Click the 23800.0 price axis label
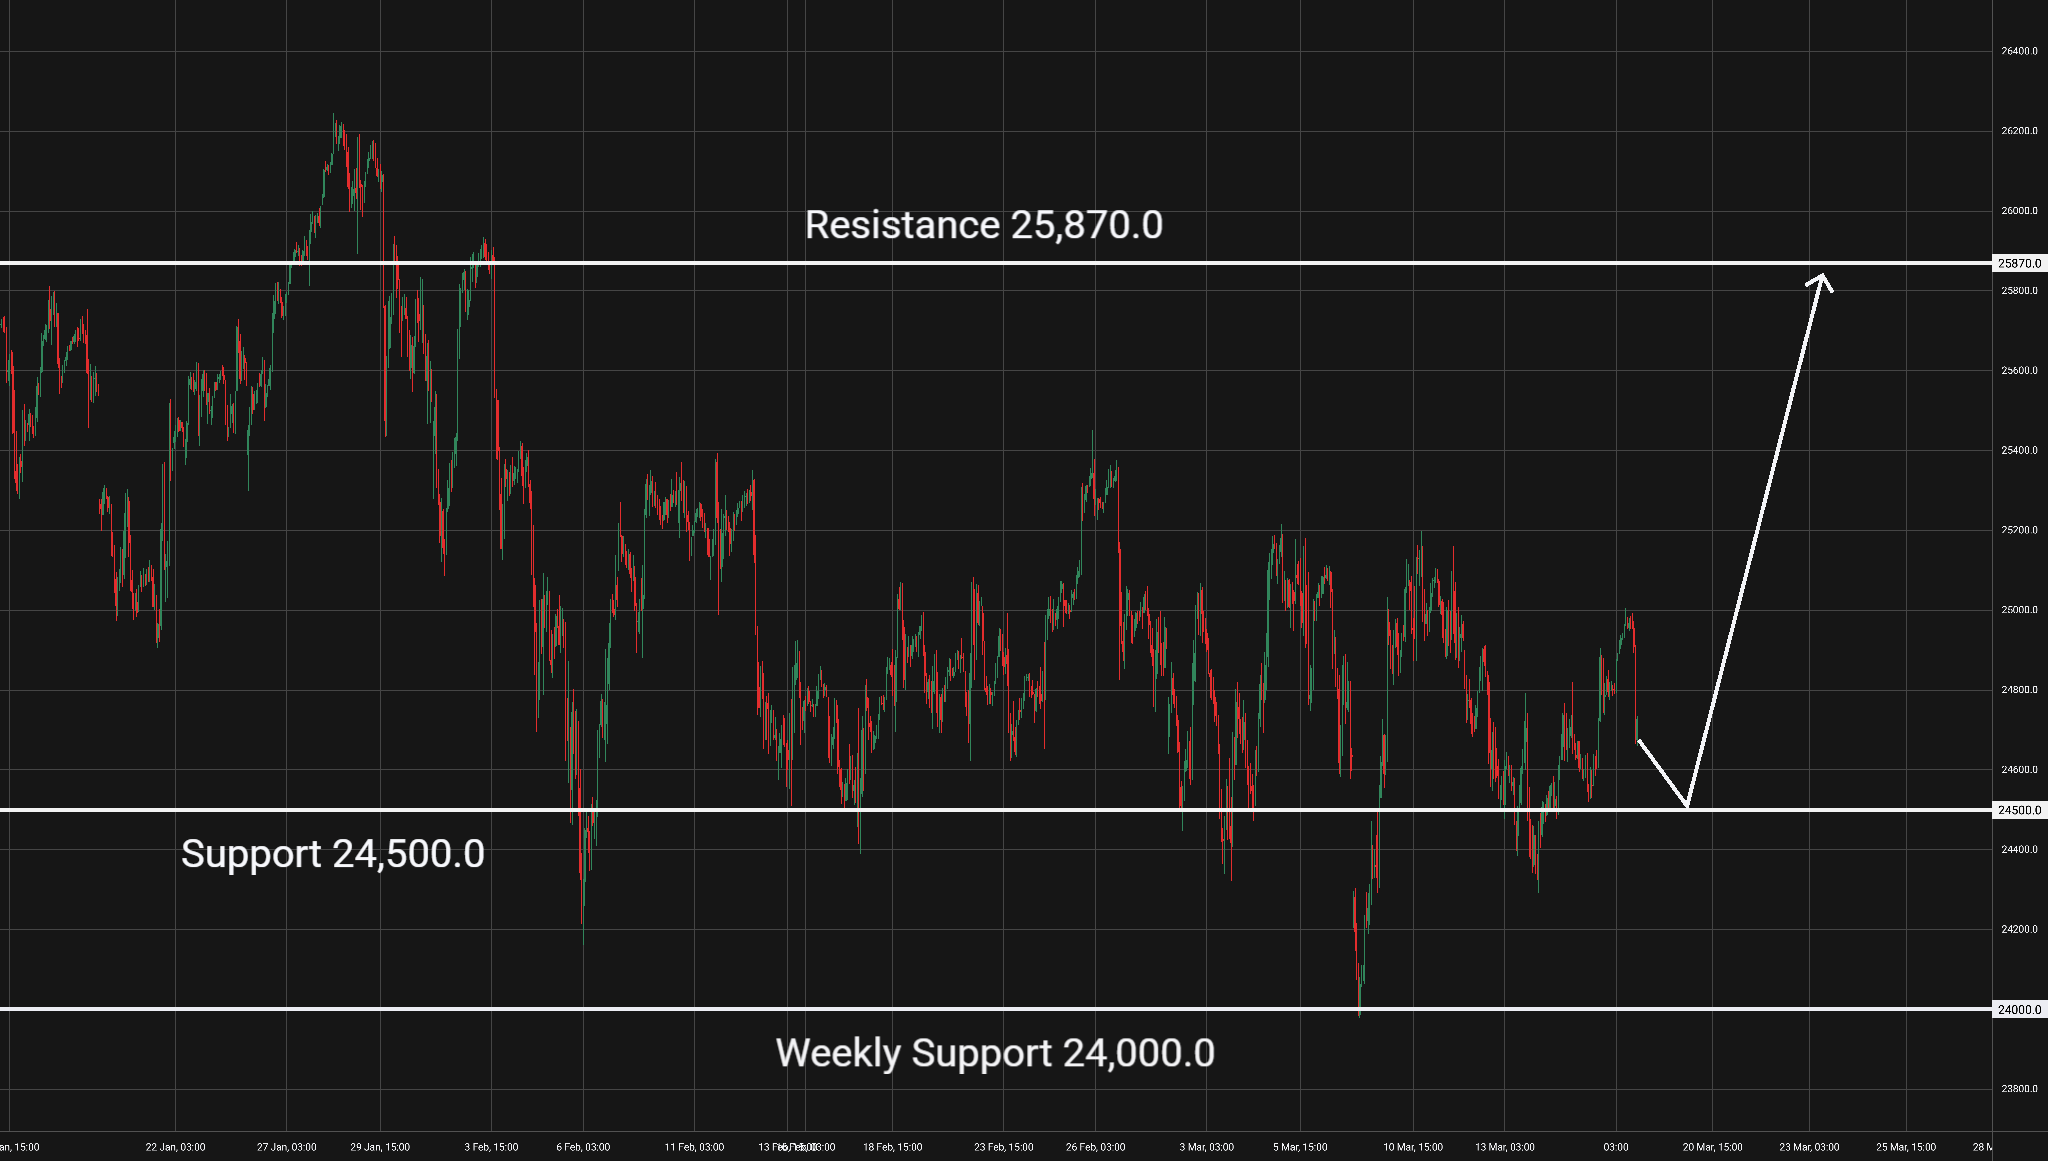The width and height of the screenshot is (2048, 1161). 2019,1089
